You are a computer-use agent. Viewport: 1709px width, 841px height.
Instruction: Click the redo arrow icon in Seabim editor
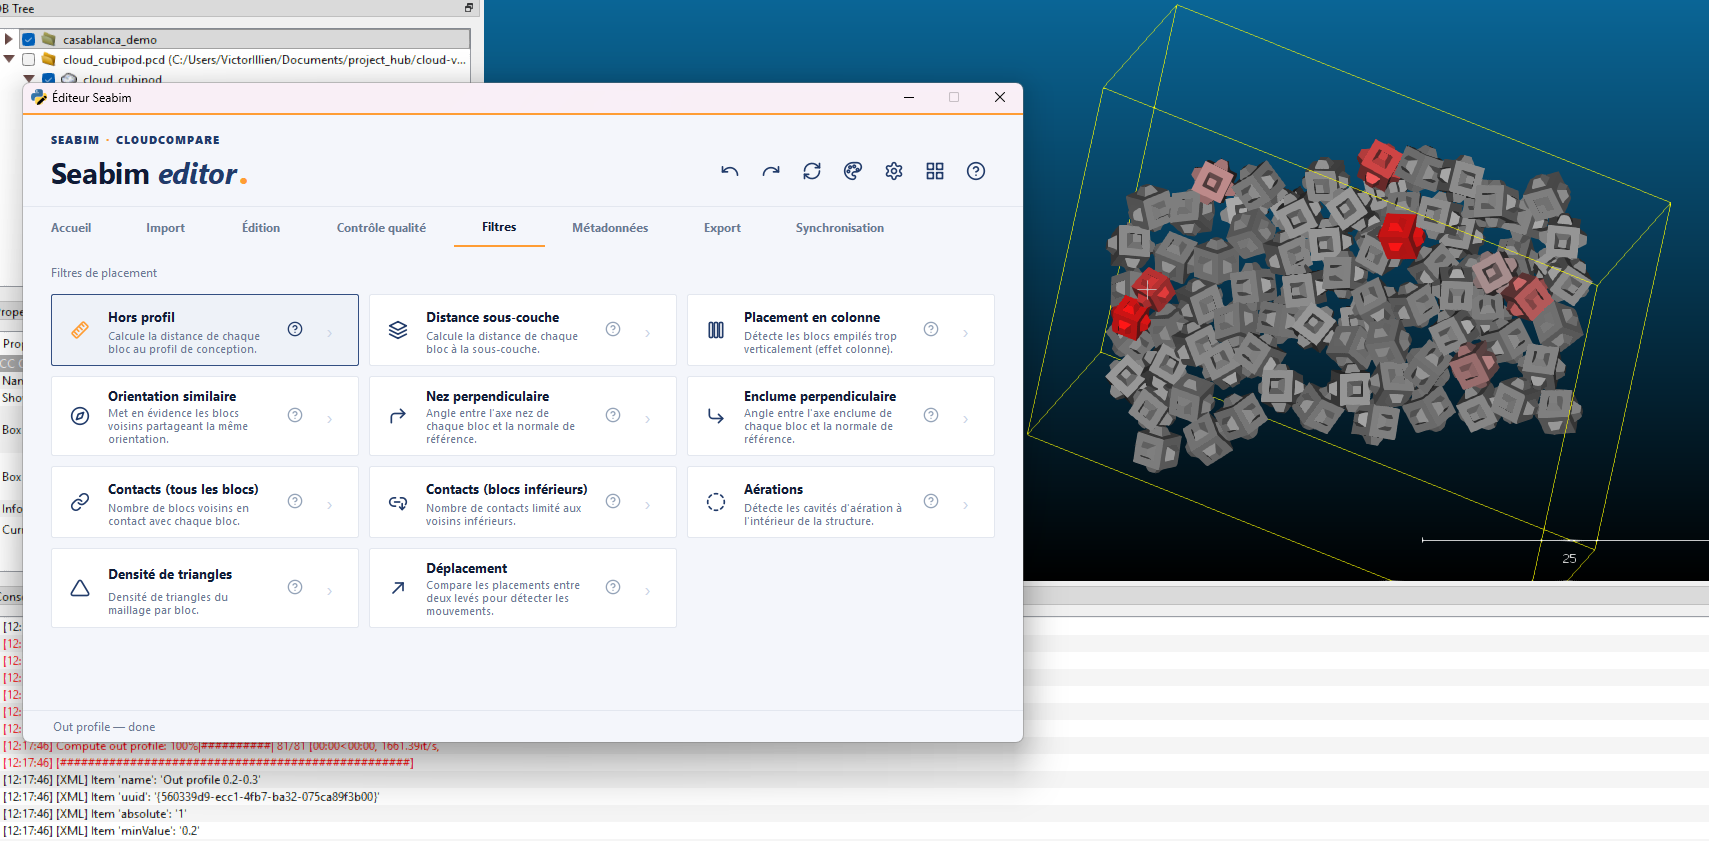771,171
